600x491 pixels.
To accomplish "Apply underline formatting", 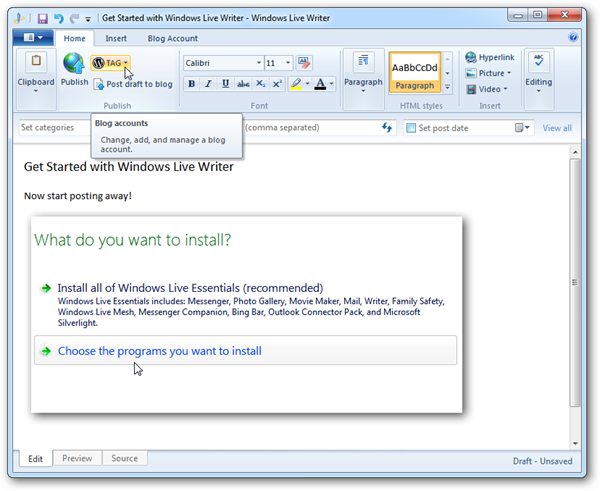I will point(226,84).
